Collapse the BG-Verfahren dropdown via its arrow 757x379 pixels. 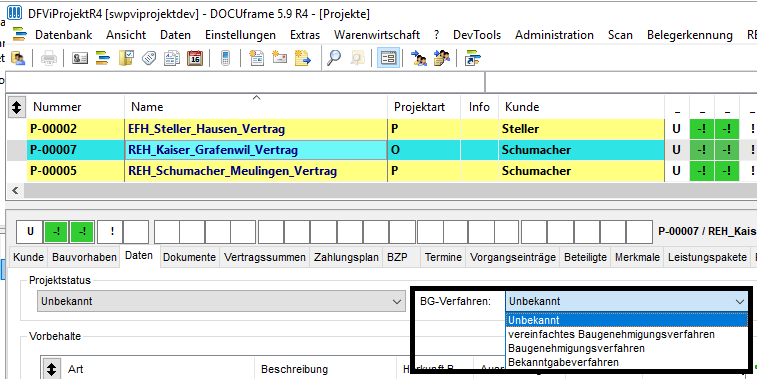[x=740, y=302]
